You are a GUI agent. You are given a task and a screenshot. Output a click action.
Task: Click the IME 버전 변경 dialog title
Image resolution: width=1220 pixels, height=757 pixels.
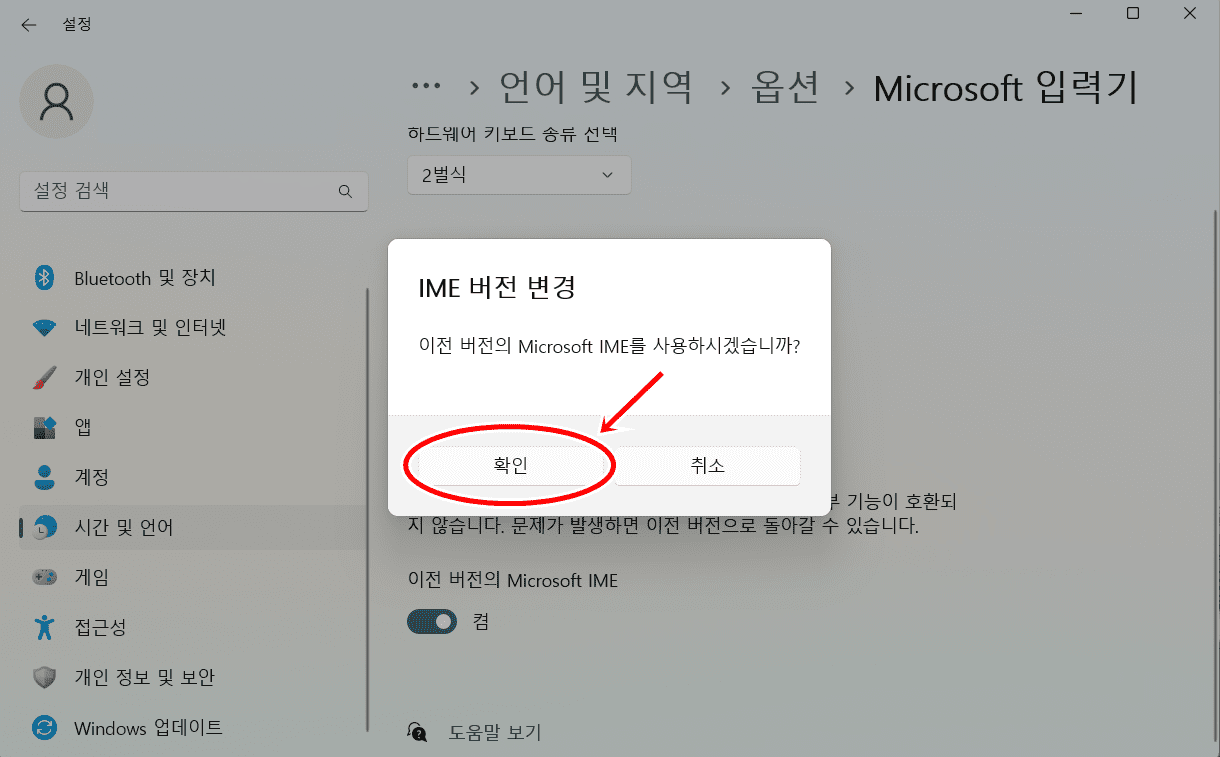[496, 288]
